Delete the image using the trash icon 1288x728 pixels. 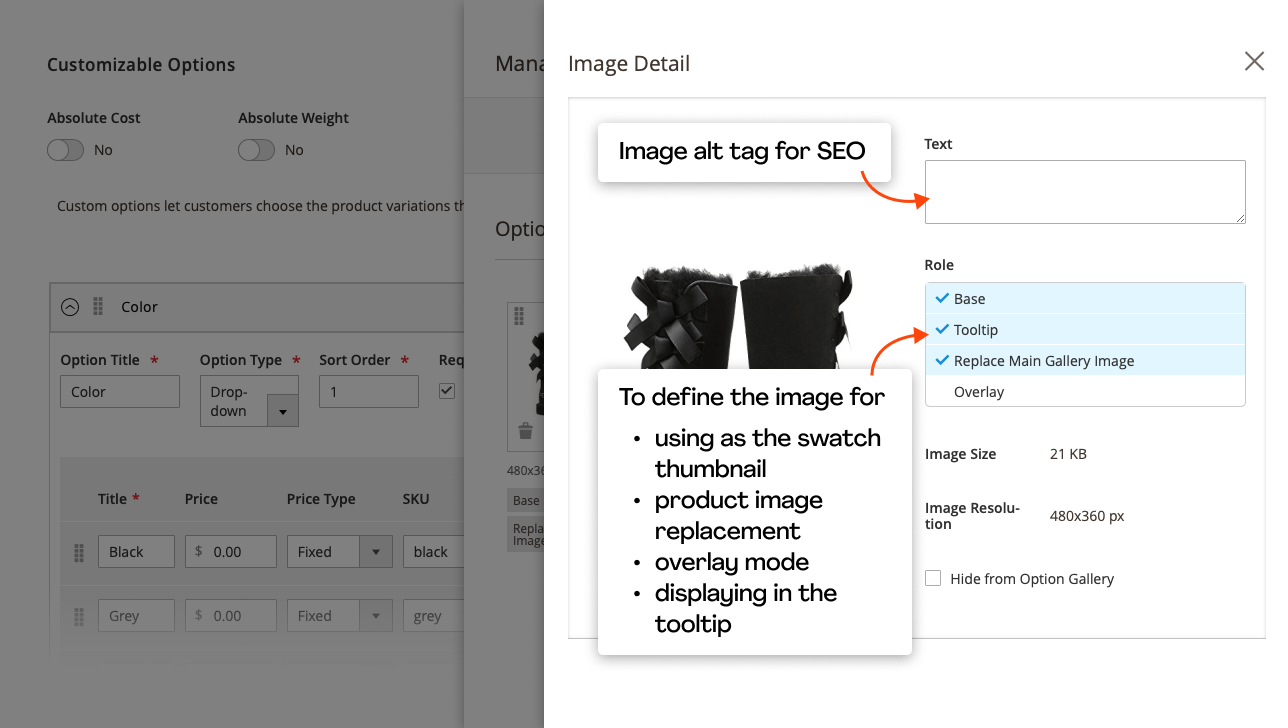524,430
